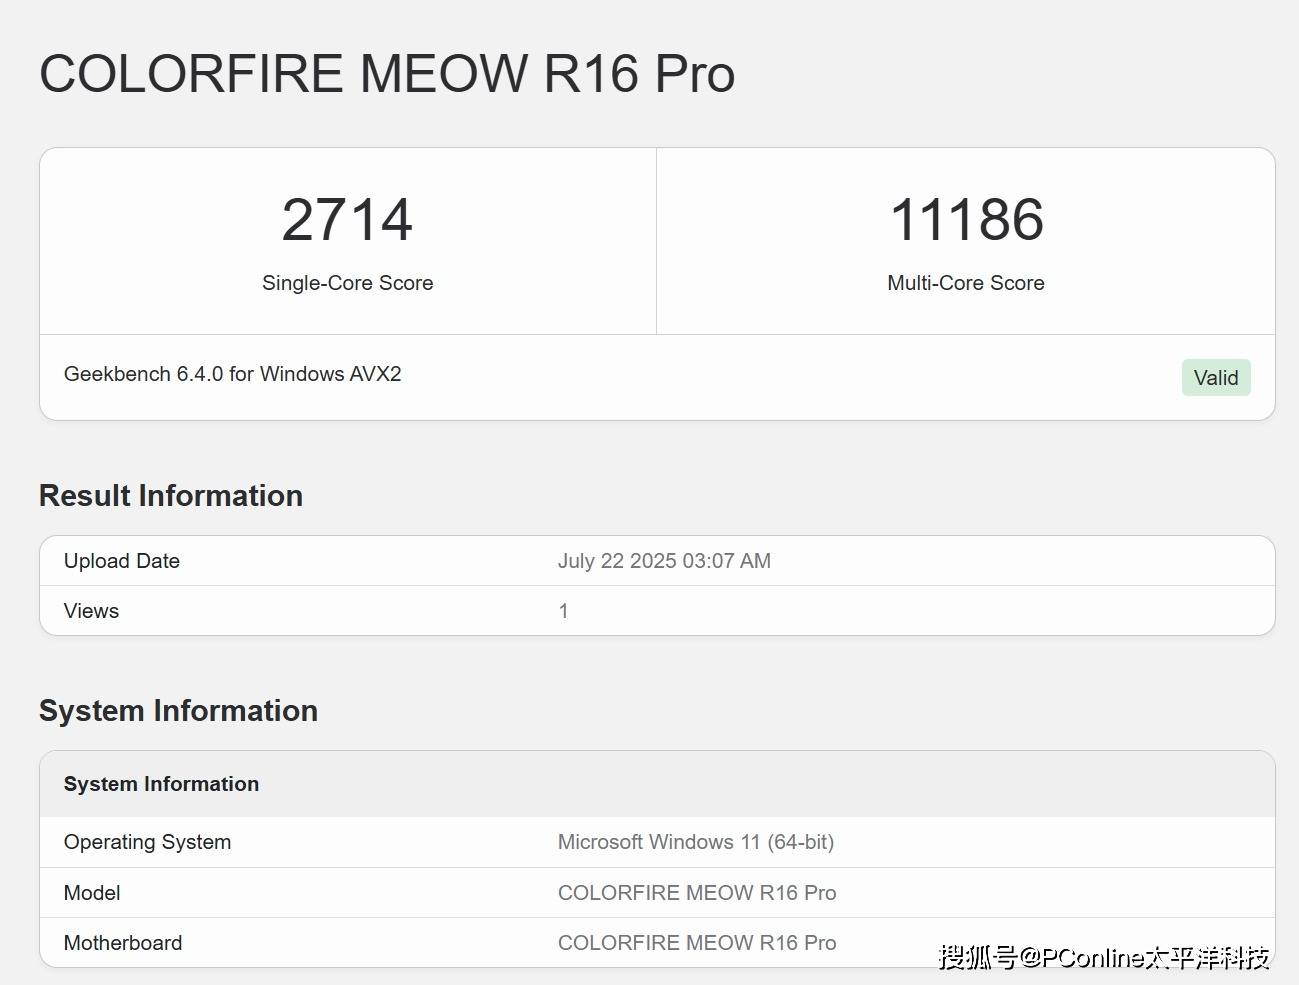Click the COLORFIRE MEOW R16 Pro page title
1299x985 pixels.
[x=387, y=74]
